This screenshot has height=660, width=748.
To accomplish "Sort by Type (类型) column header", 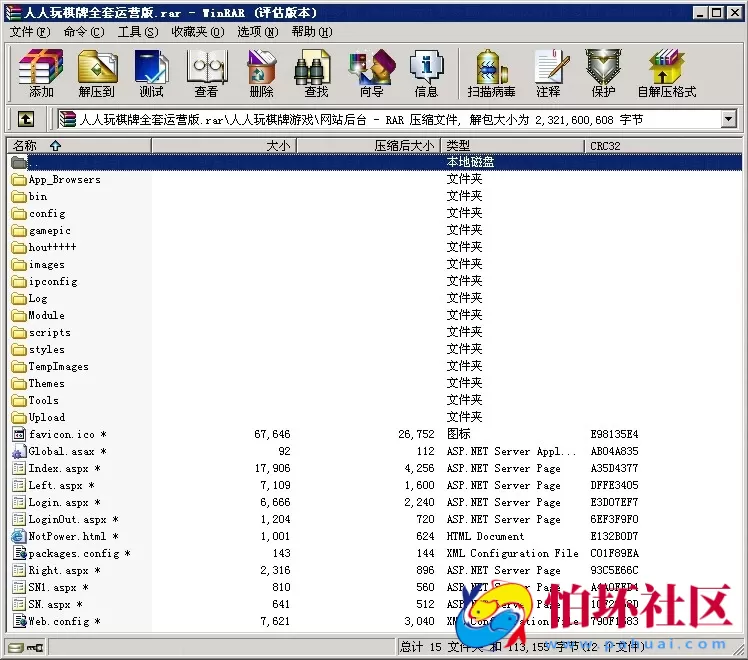I will (513, 145).
